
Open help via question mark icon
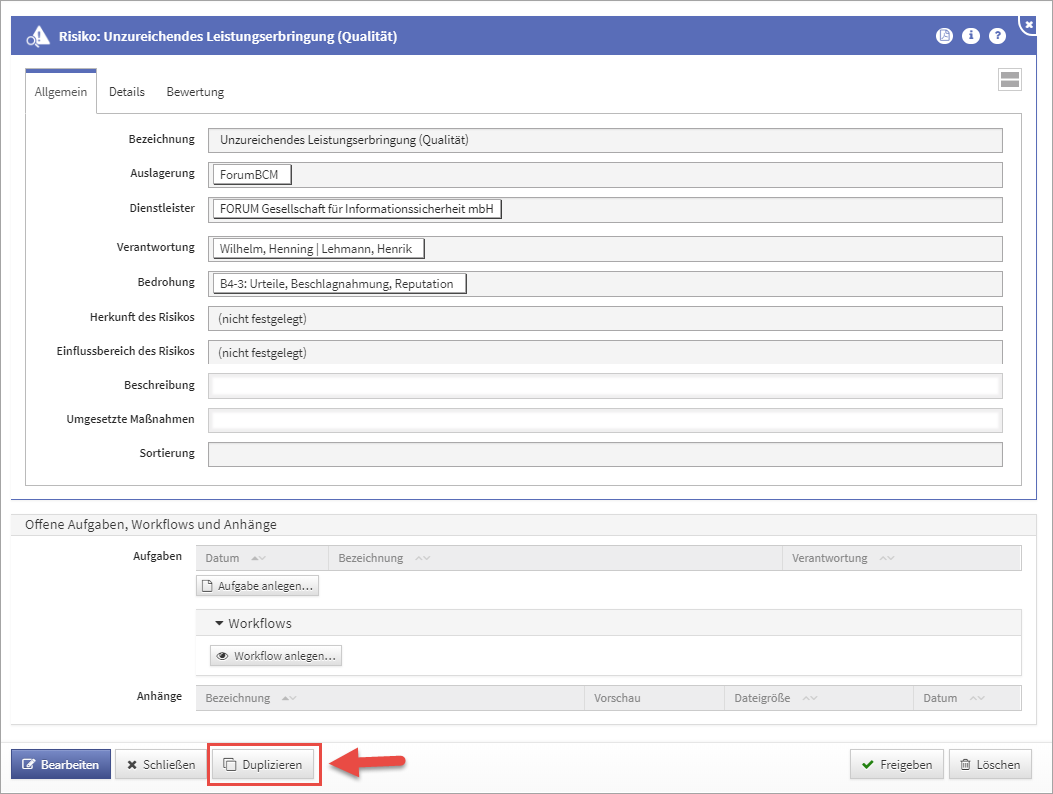tap(997, 36)
